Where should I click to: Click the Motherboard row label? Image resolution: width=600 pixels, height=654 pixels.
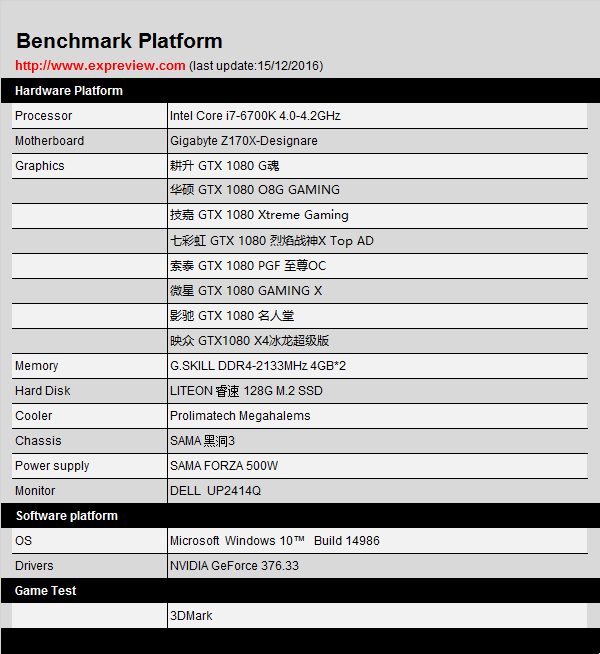[49, 141]
